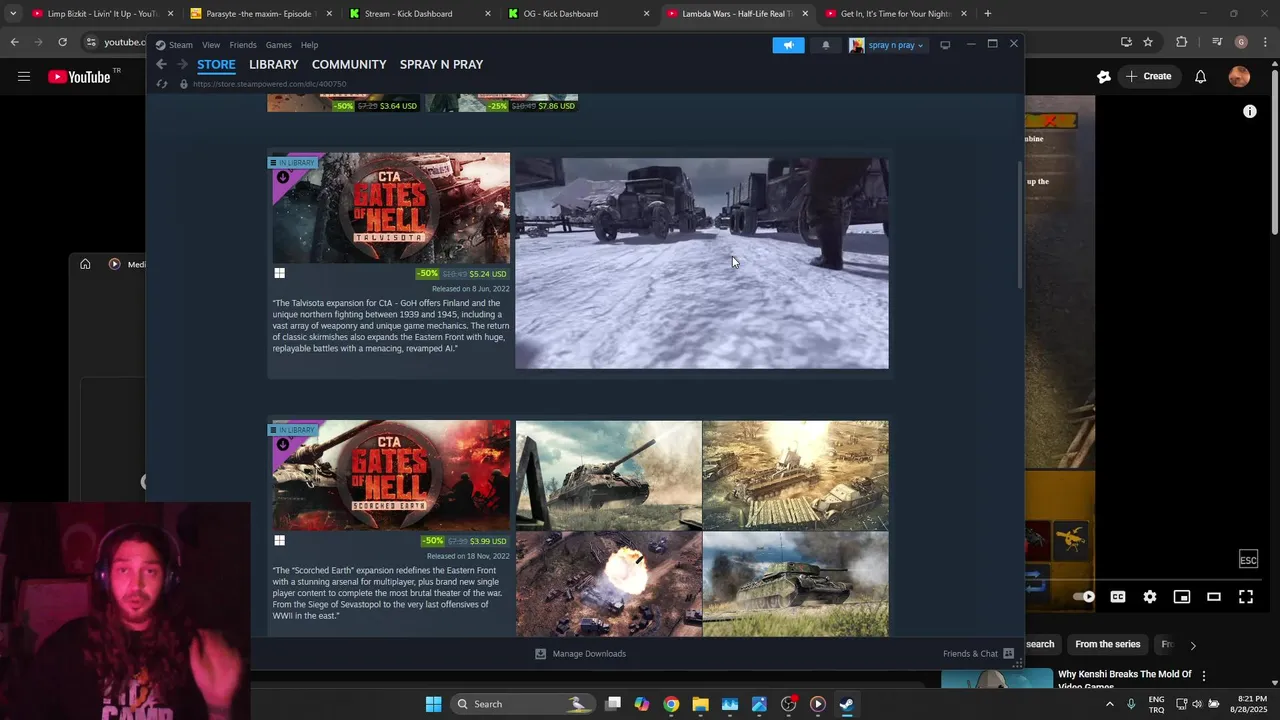Open Windows Start menu

(433, 704)
